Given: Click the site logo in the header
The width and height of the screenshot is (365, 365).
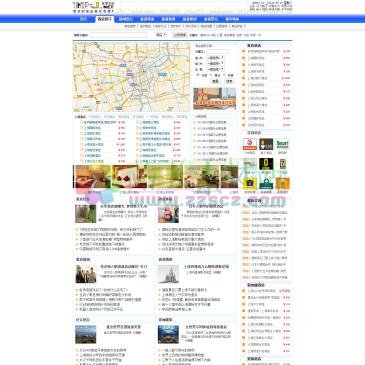Looking at the screenshot, I should point(93,7).
